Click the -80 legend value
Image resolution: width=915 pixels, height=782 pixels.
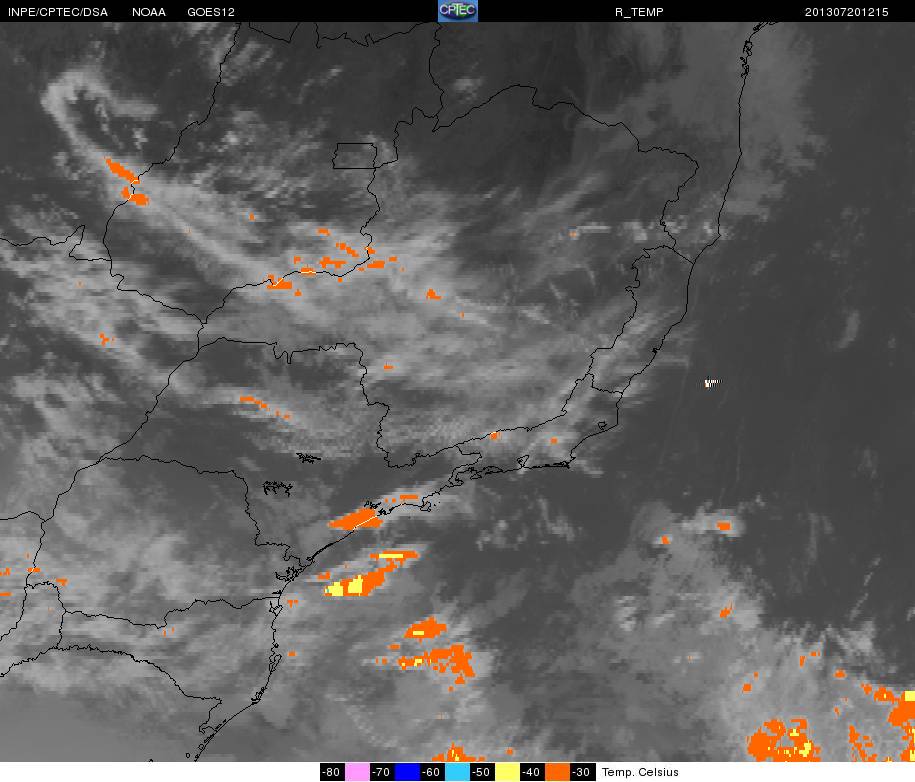(332, 772)
